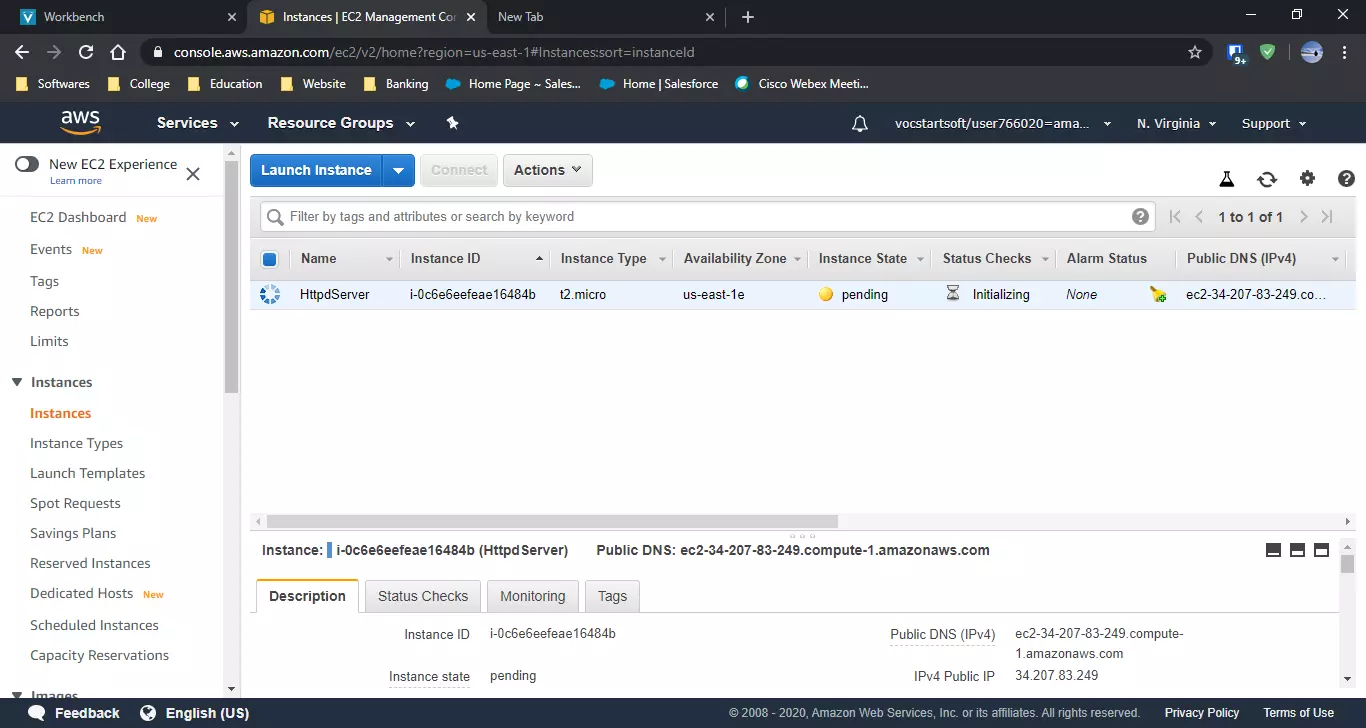The image size is (1366, 728).
Task: Click the Launch Instance button
Action: [x=316, y=170]
